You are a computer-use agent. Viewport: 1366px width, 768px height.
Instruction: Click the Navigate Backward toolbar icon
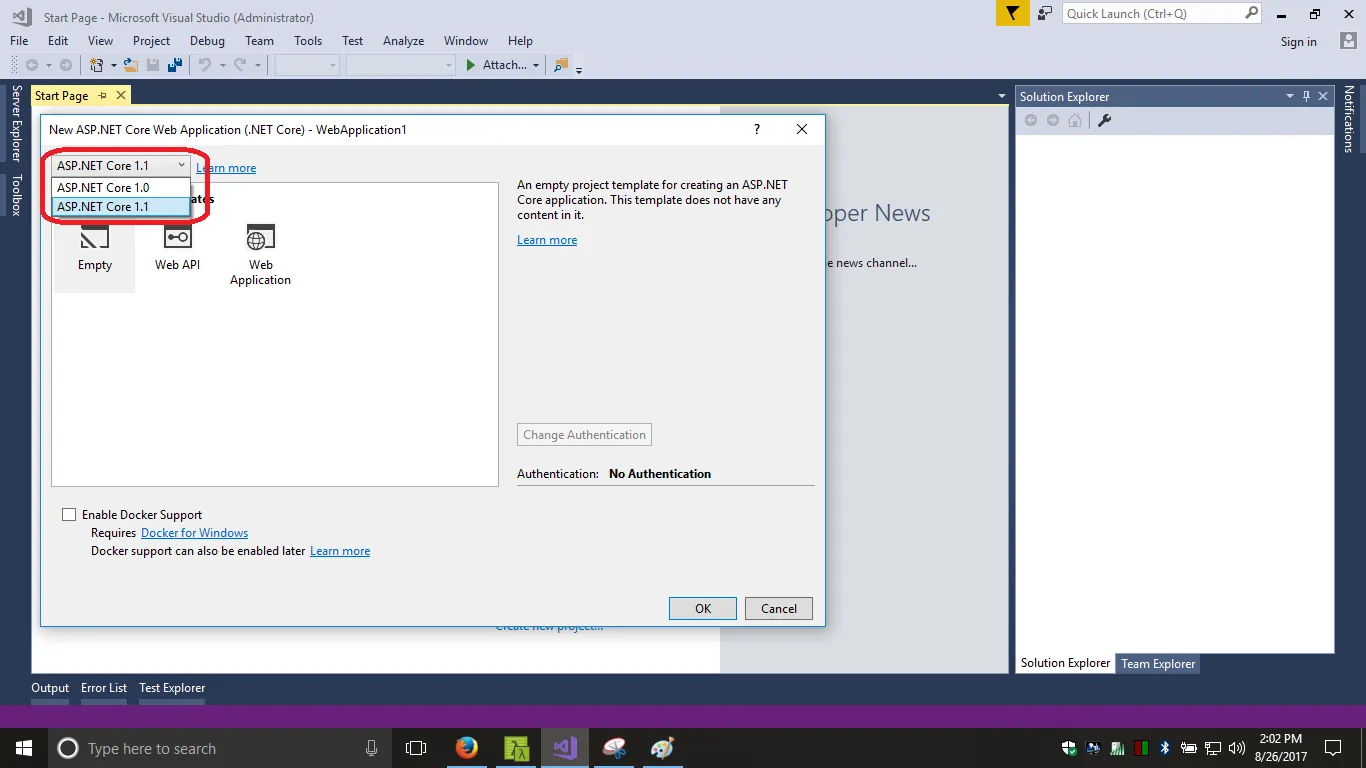click(32, 65)
